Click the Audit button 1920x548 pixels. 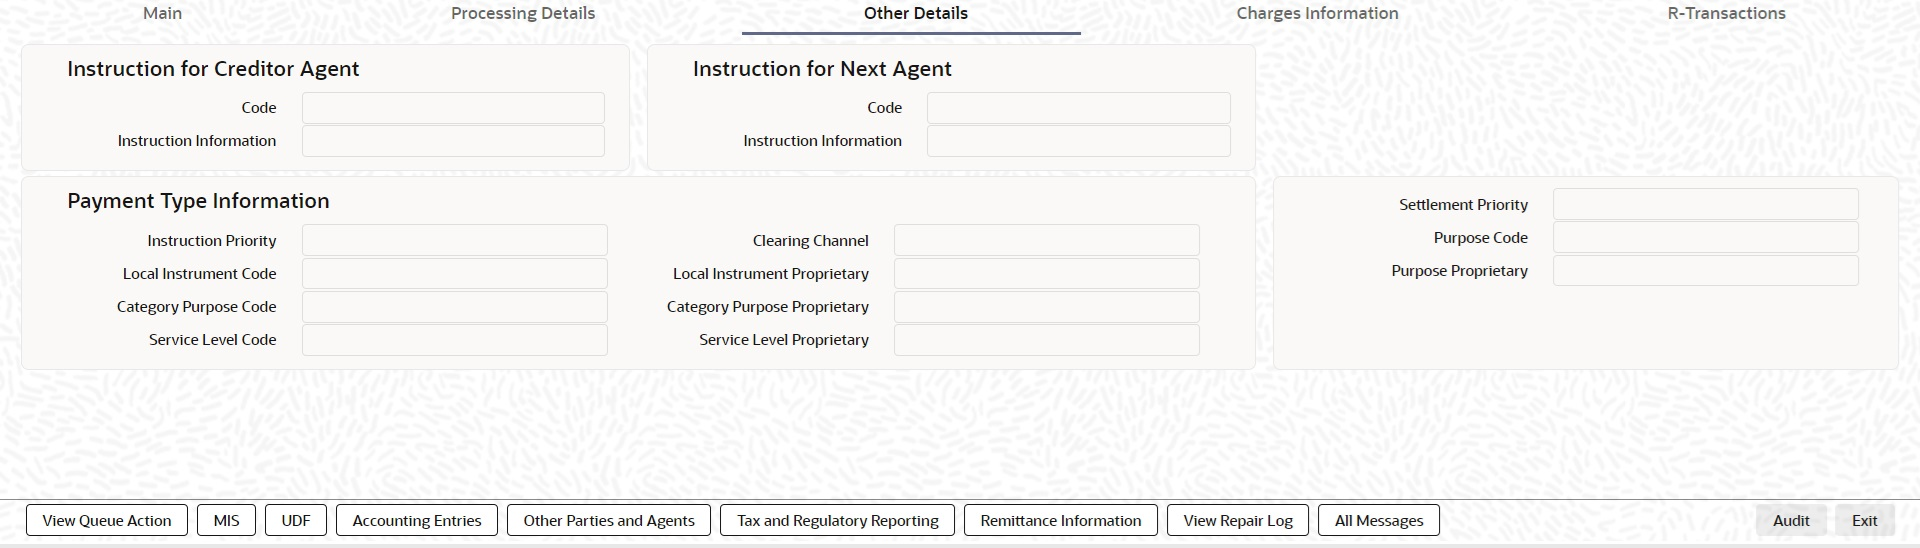coord(1791,520)
